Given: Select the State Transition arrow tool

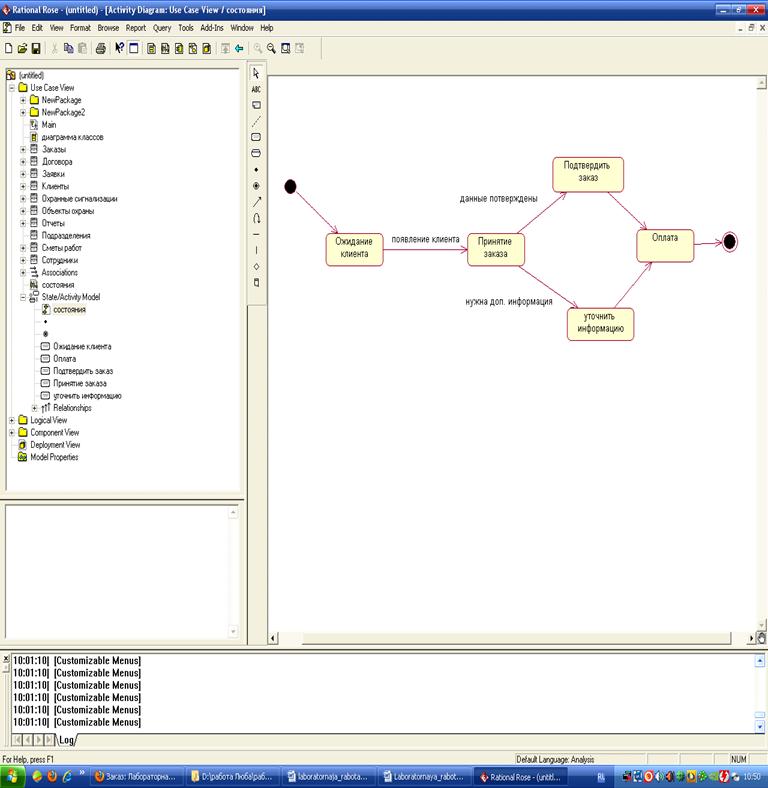Looking at the screenshot, I should click(256, 201).
